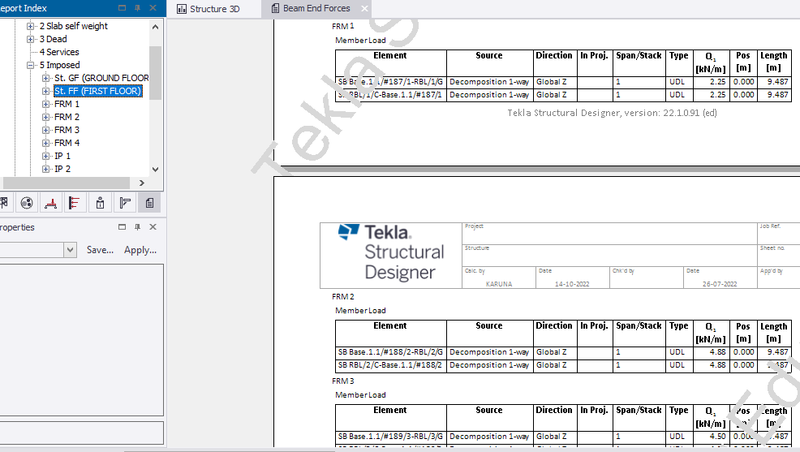This screenshot has height=452, width=800.
Task: Click the Report Index scroll-up arrow
Action: 156,27
